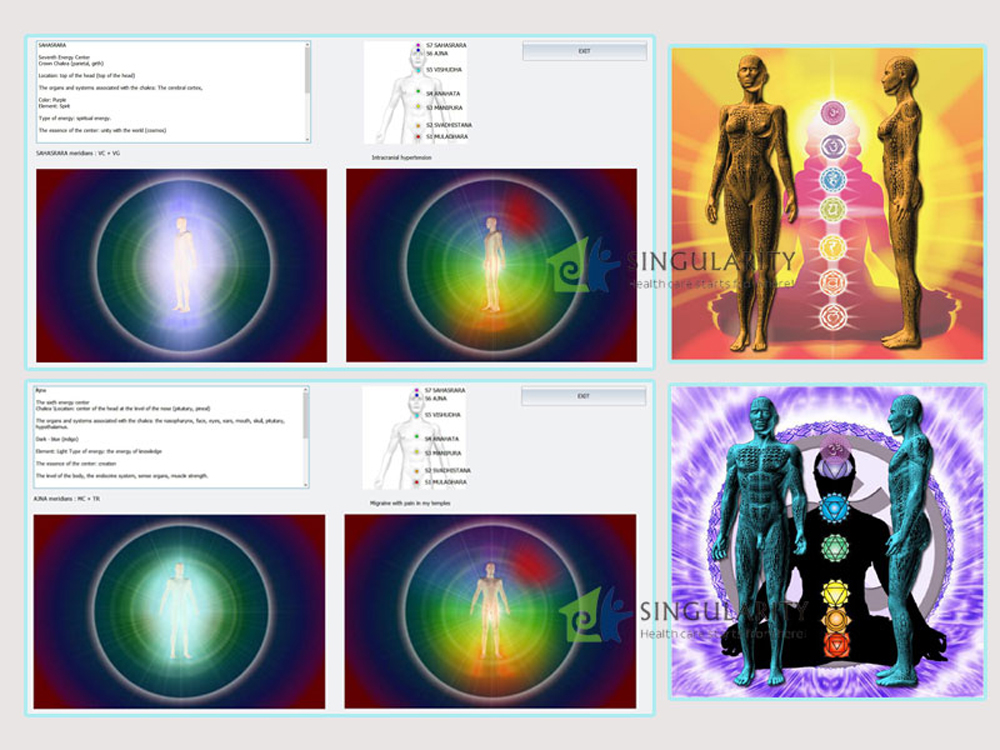Select the S4 Anahata chakra in the bottom panel

(x=417, y=439)
